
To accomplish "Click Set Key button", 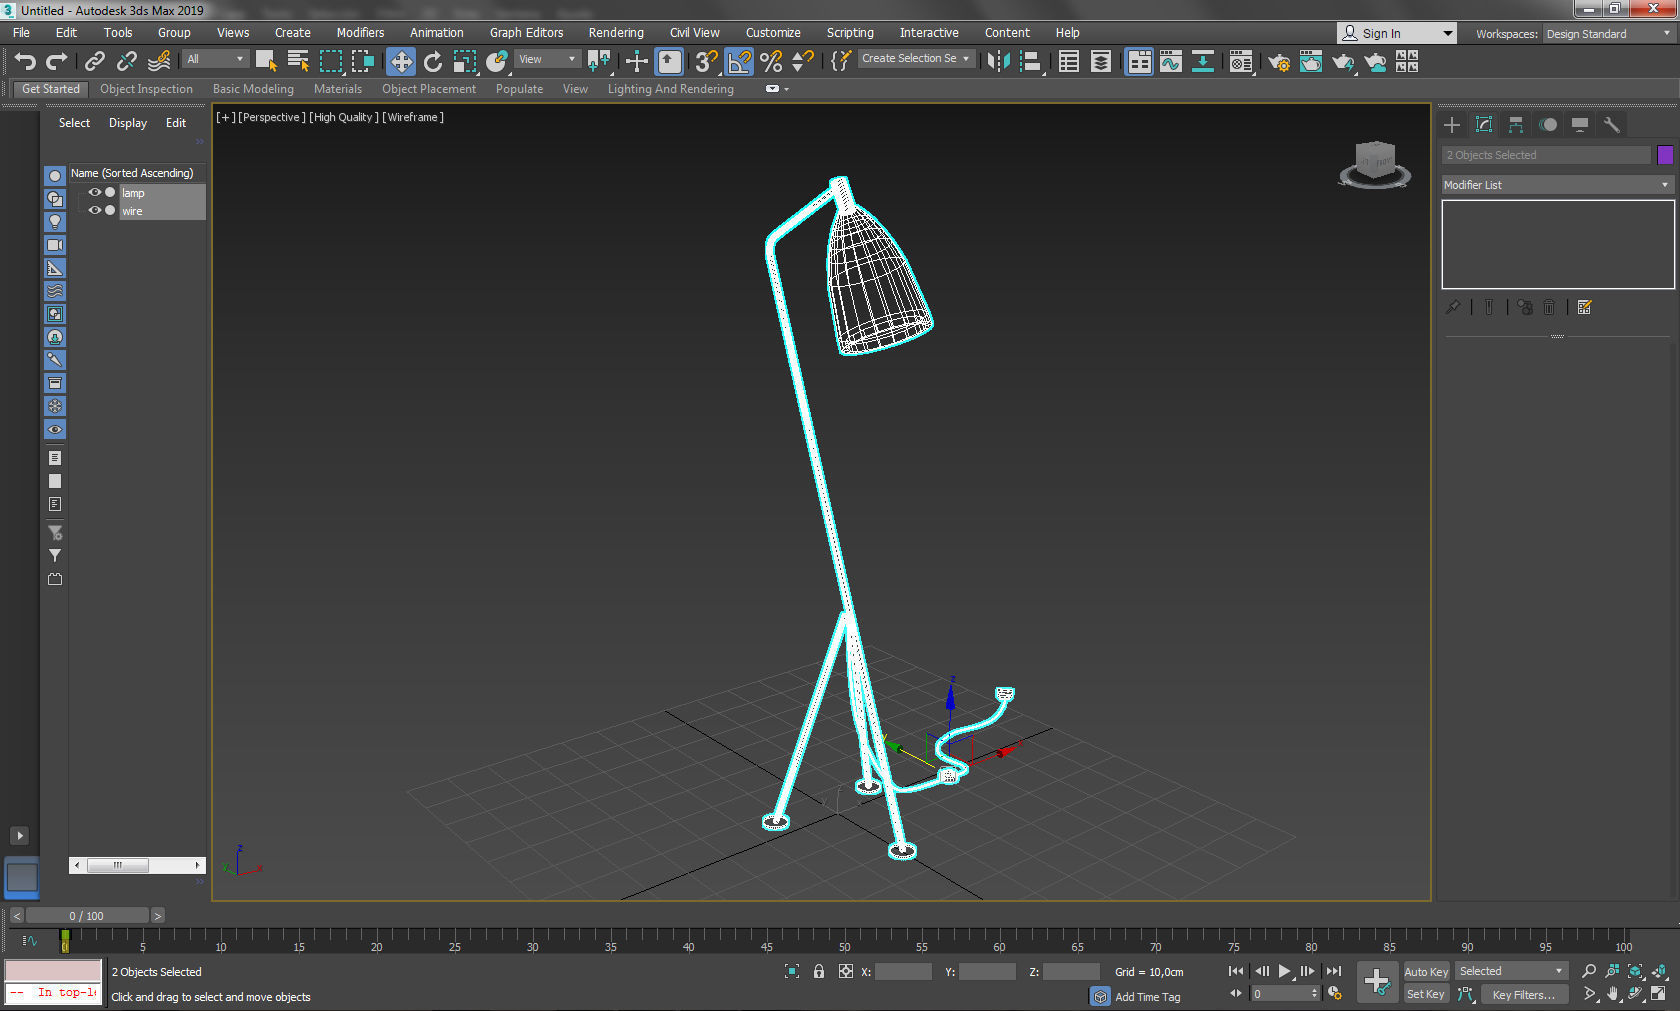I will [x=1426, y=994].
